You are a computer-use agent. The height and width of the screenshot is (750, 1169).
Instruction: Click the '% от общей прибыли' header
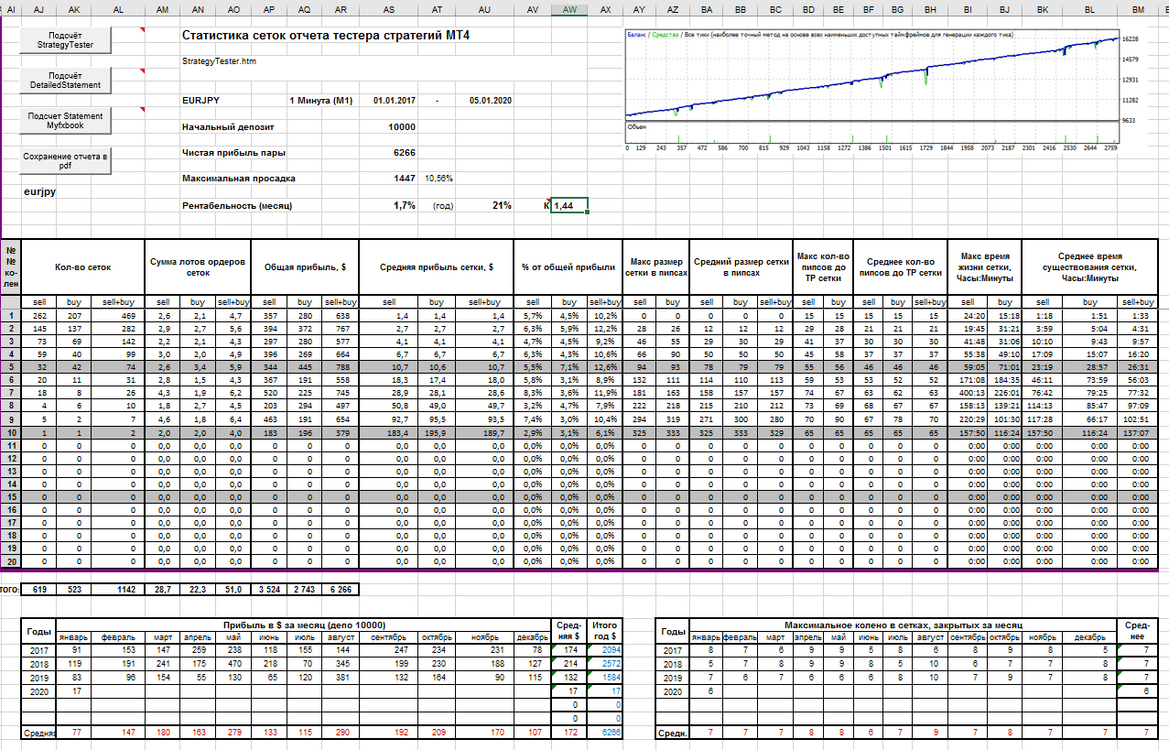tap(568, 267)
